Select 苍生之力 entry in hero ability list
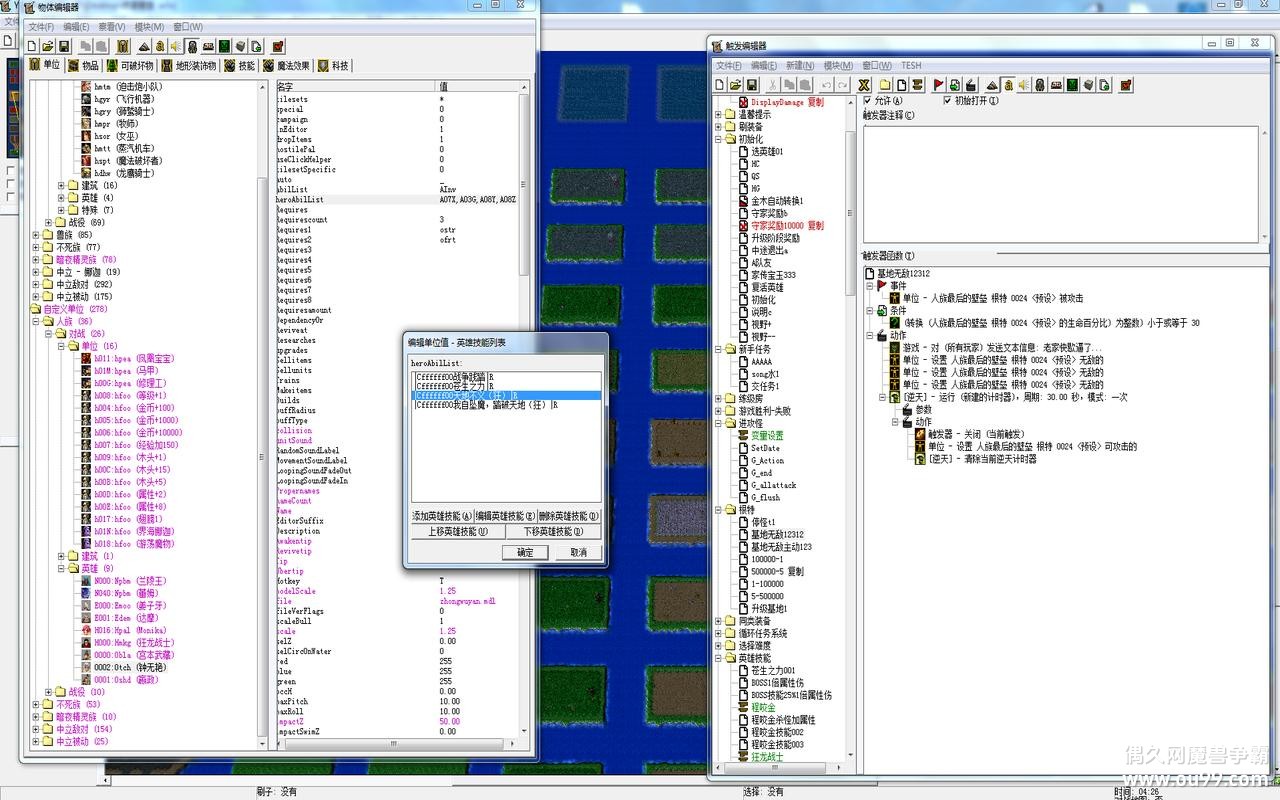The width and height of the screenshot is (1280, 800). [x=506, y=386]
